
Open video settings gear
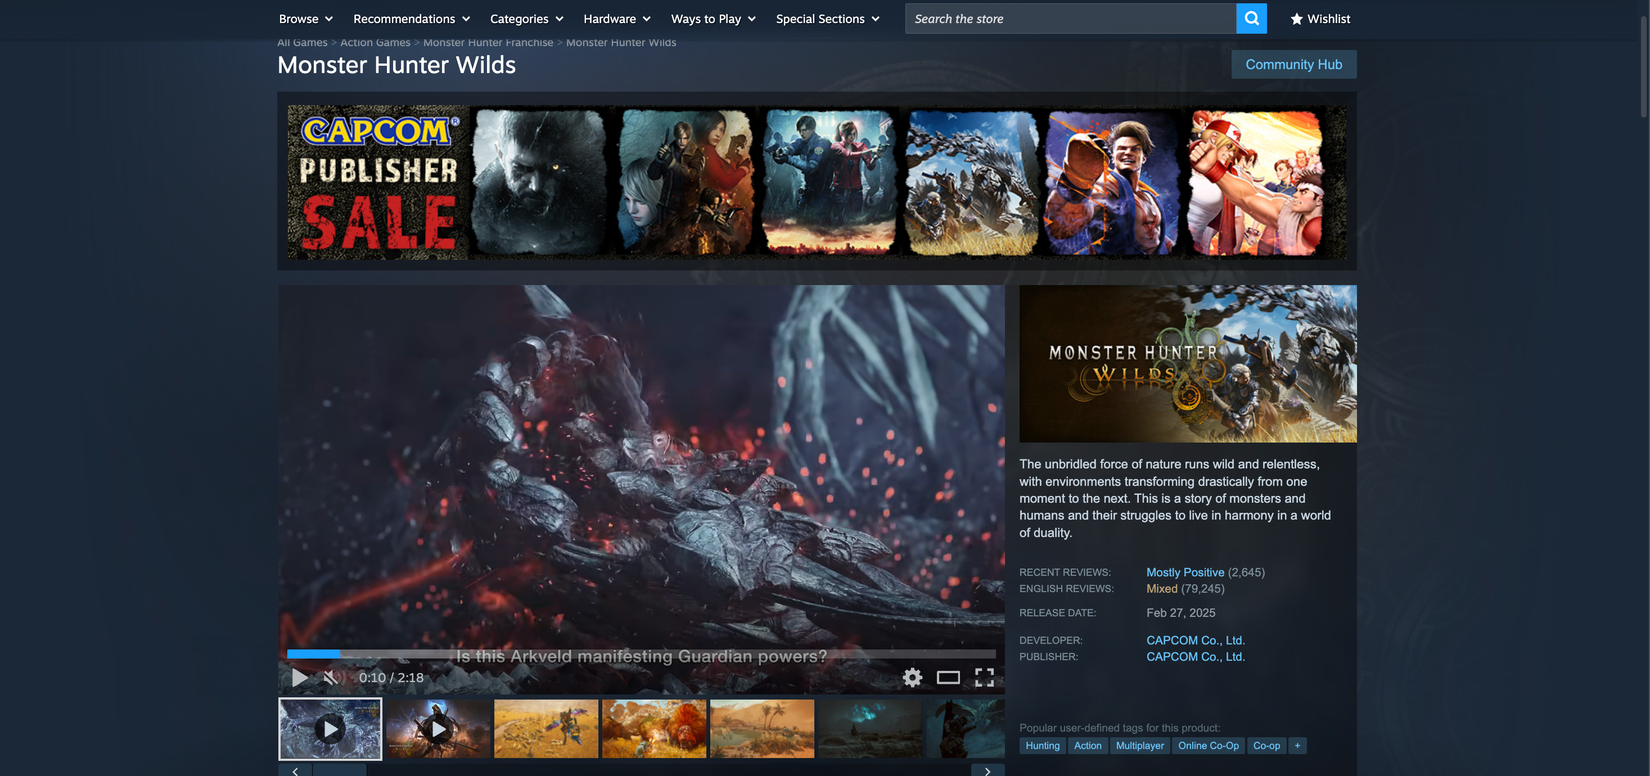pos(912,677)
